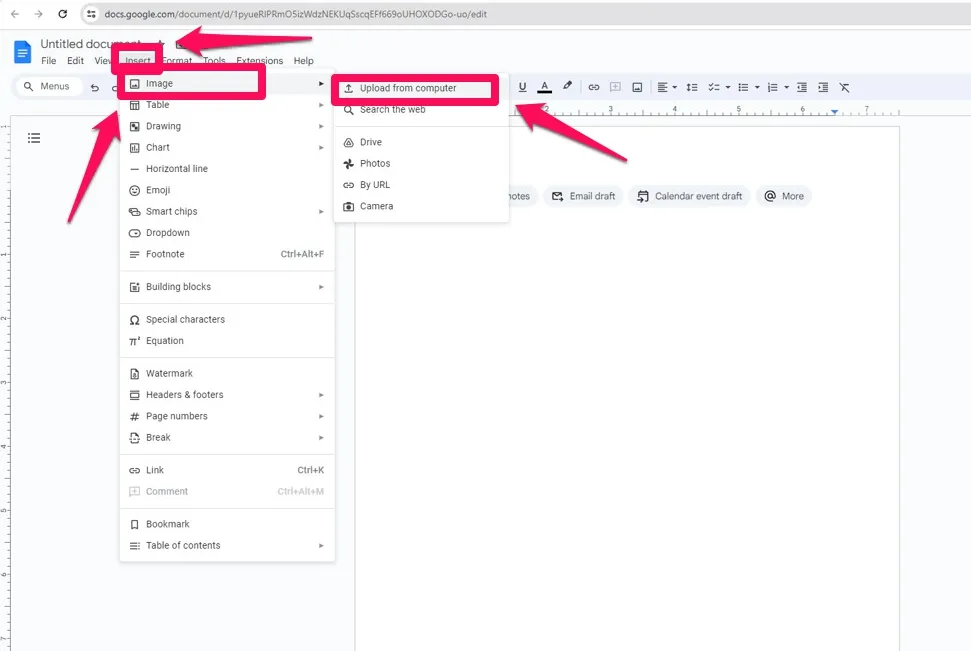Open the Tools menu
This screenshot has width=971, height=651.
click(213, 60)
